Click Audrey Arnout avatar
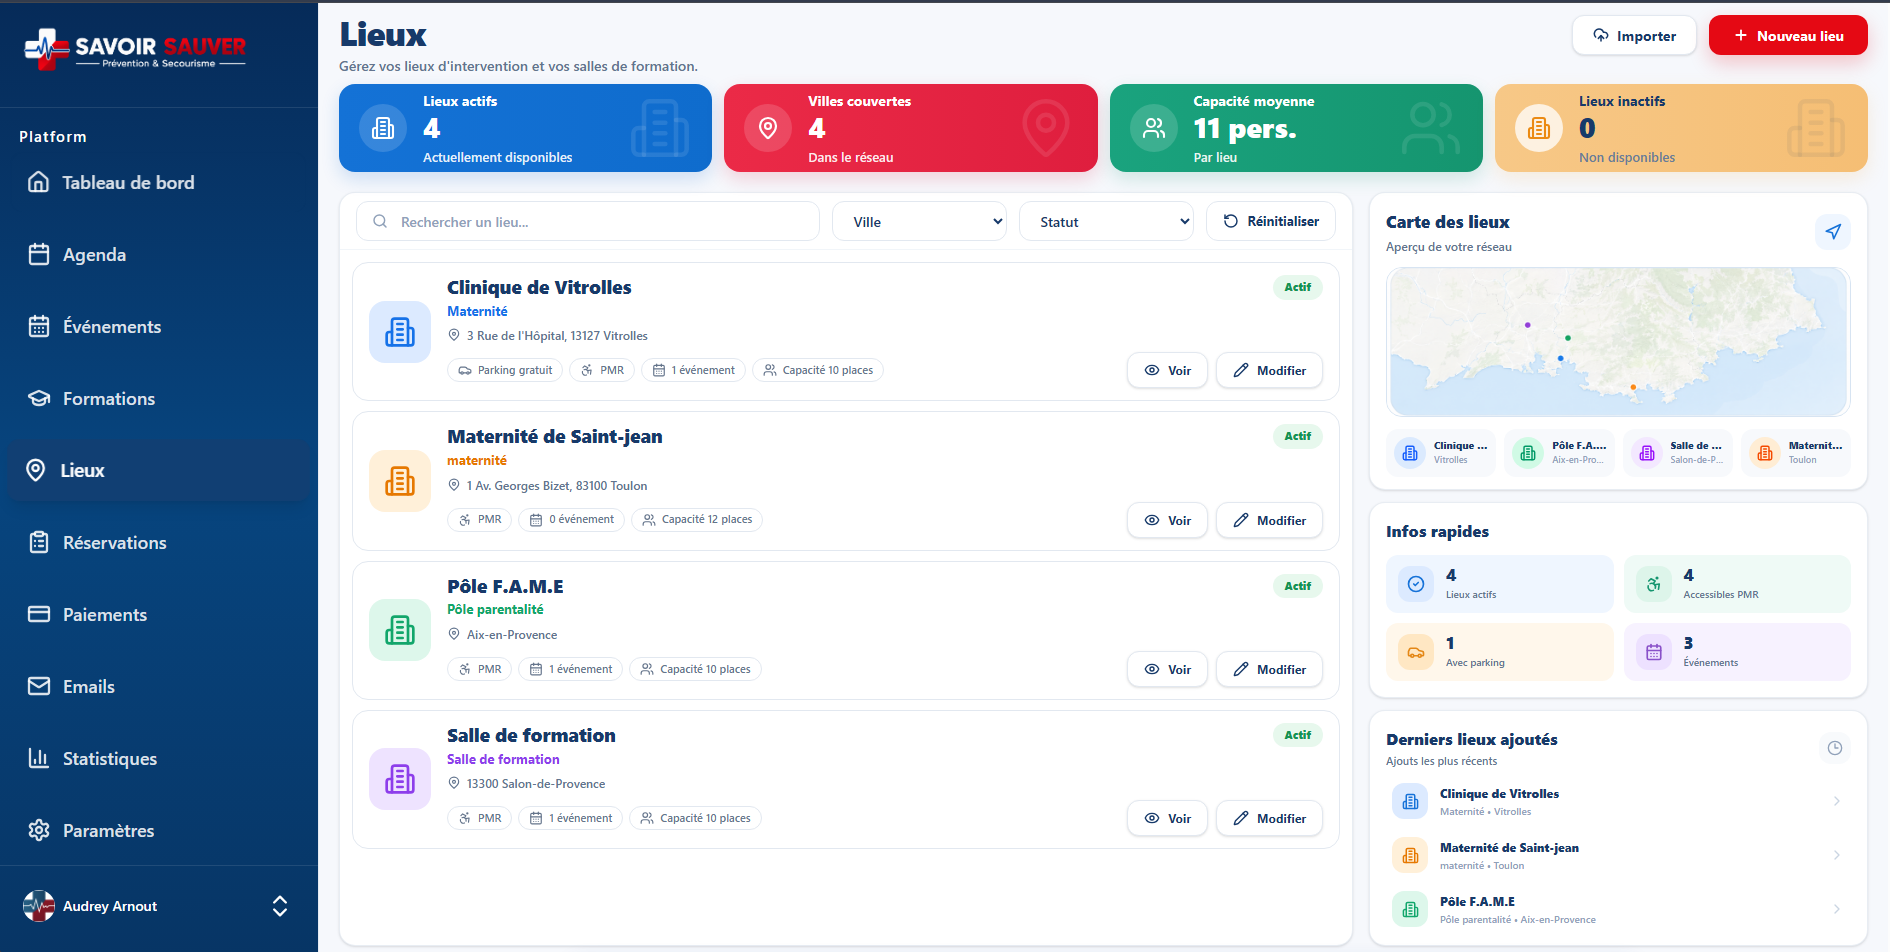1890x952 pixels. pos(39,906)
